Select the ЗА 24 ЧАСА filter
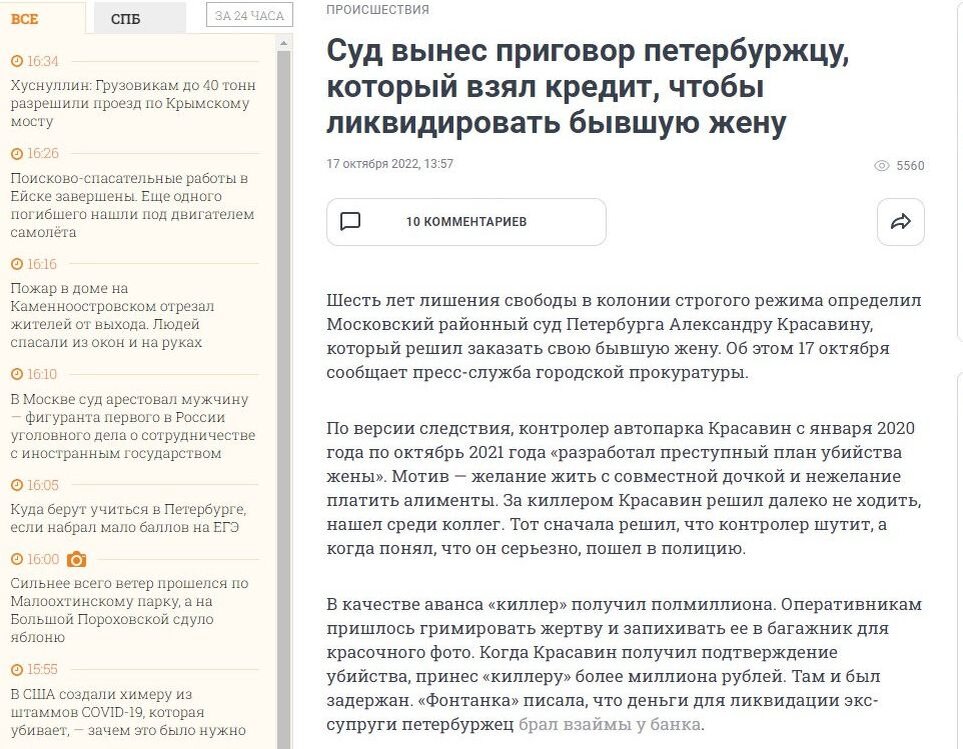This screenshot has height=749, width=963. pyautogui.click(x=249, y=16)
